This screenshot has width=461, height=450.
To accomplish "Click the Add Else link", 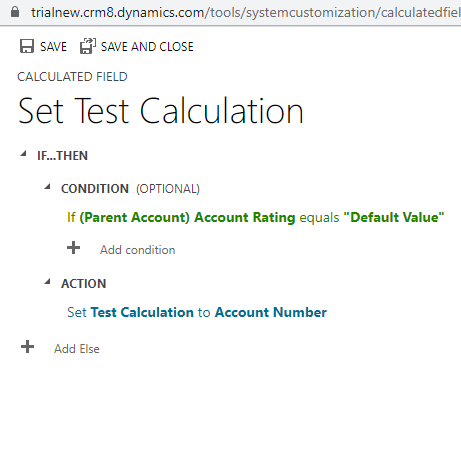I will 77,349.
